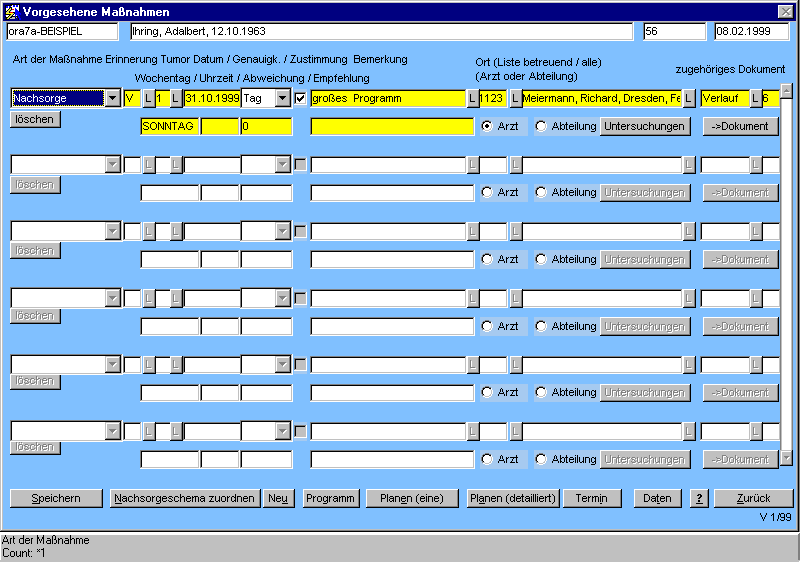Screen dimensions: 800x562
Task: Go back with the Zurück button
Action: (754, 498)
